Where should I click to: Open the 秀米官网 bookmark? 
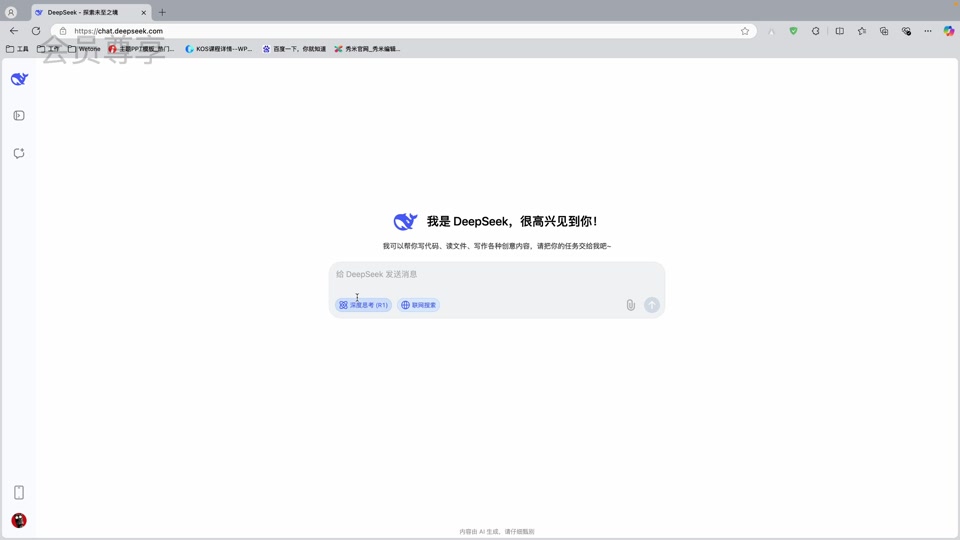[x=367, y=49]
